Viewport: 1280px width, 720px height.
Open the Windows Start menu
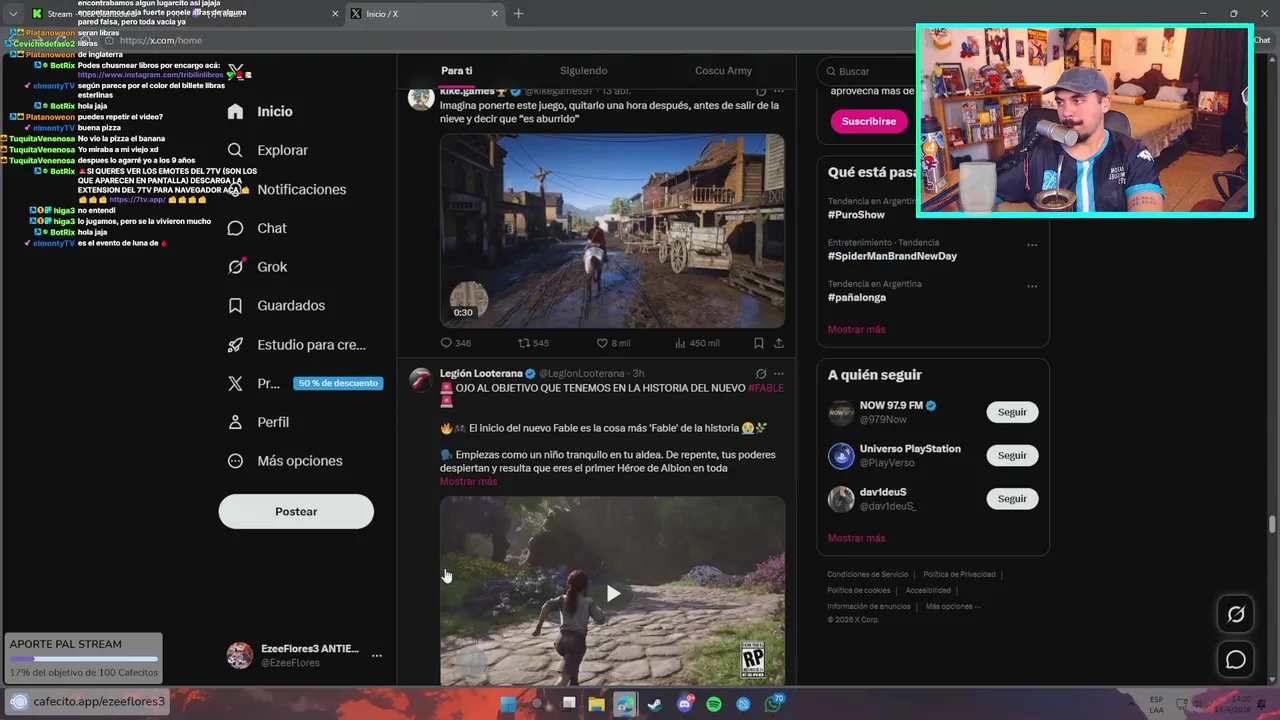click(508, 704)
